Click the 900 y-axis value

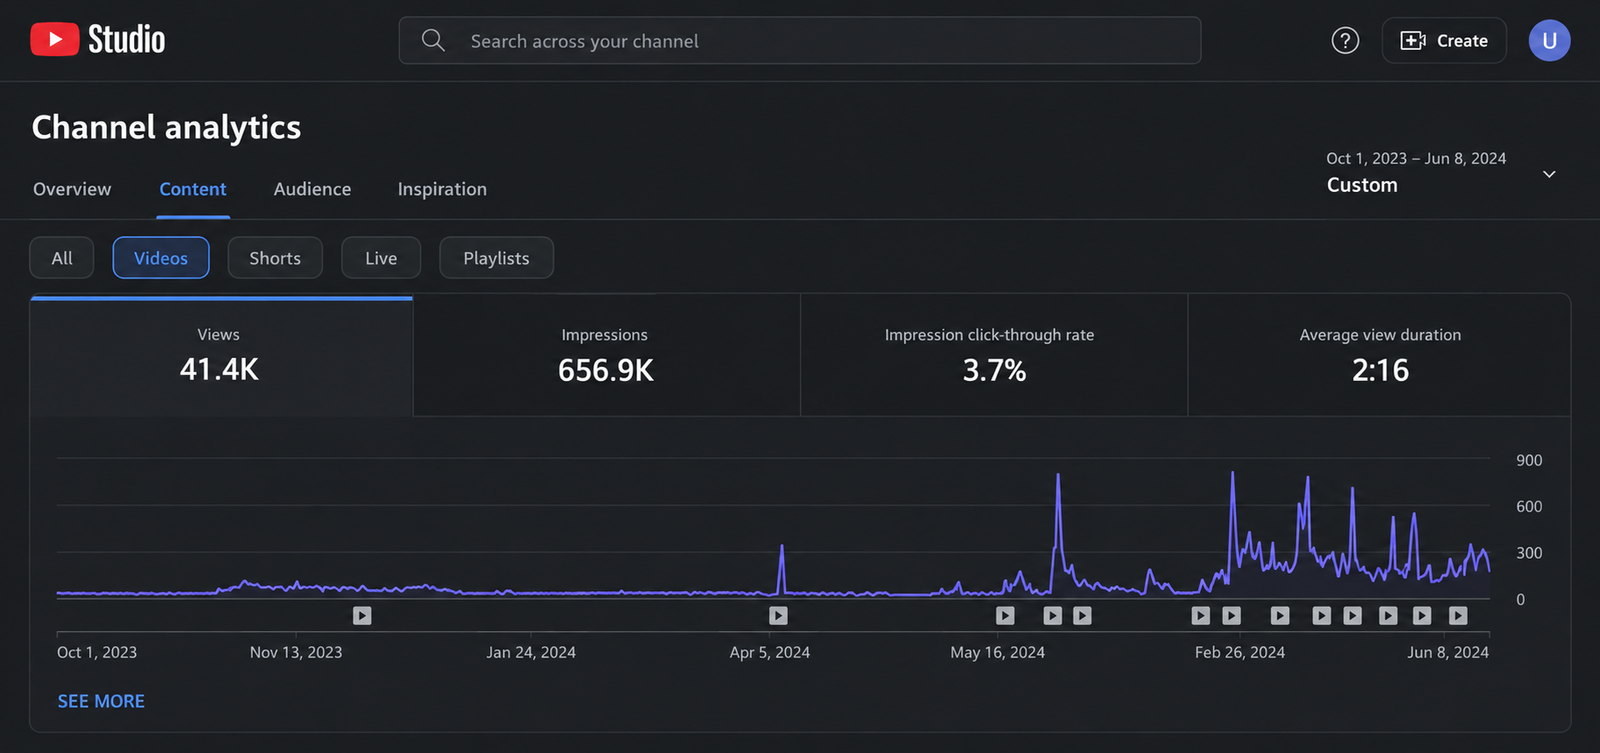coord(1529,460)
